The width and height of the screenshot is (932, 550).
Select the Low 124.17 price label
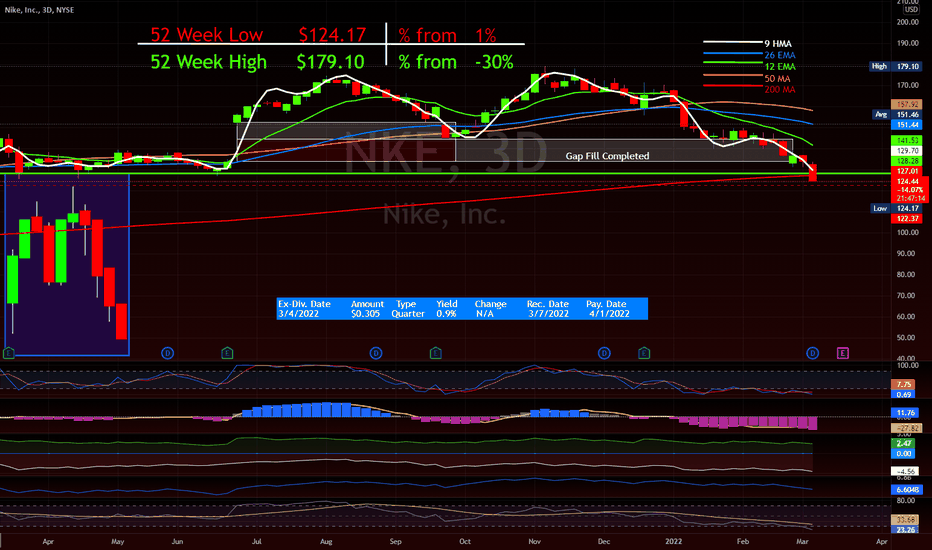[x=896, y=208]
